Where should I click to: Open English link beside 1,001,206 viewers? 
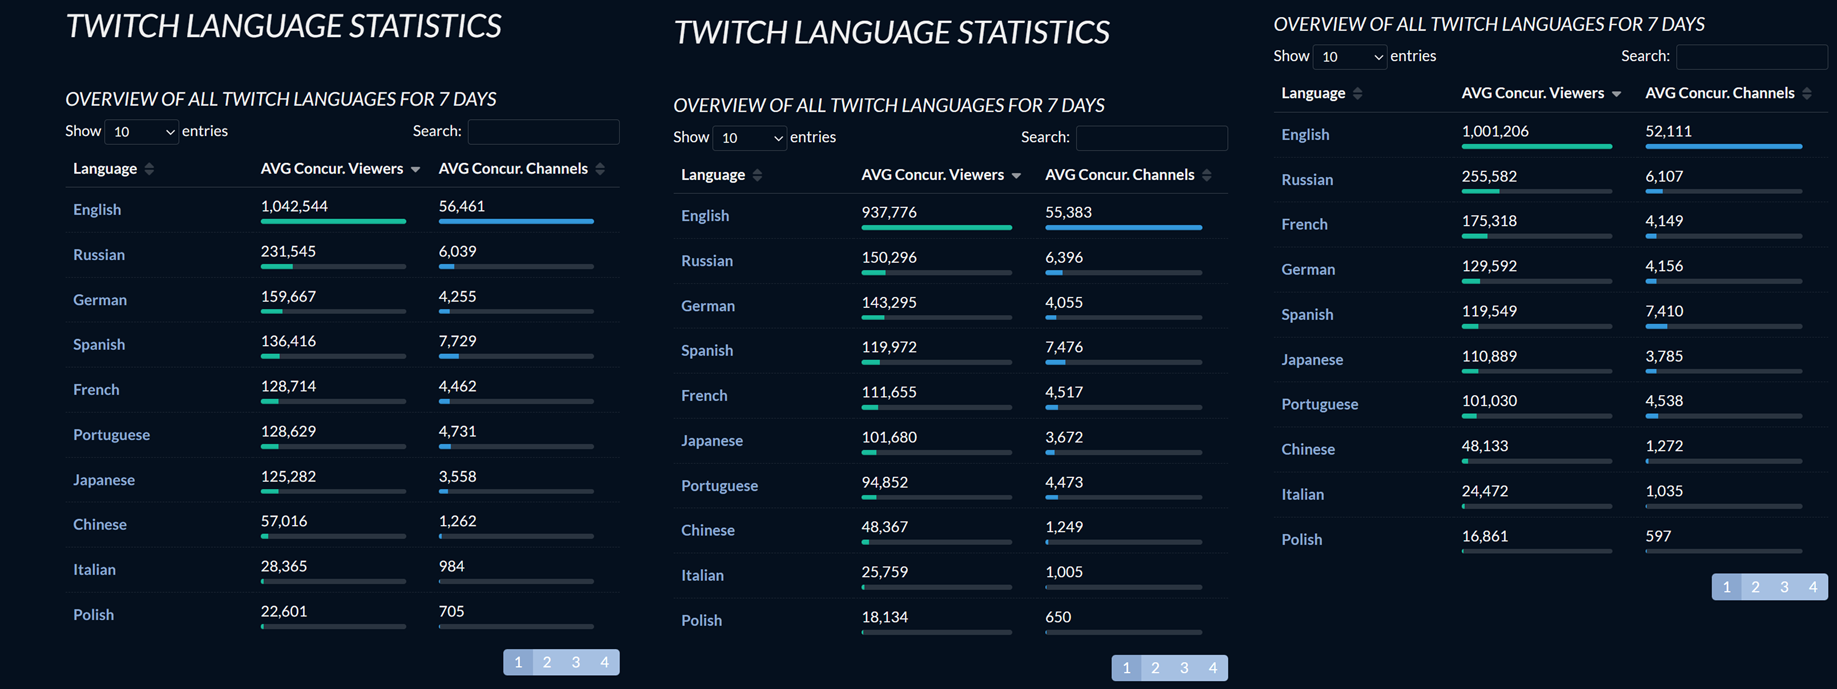(x=1305, y=134)
